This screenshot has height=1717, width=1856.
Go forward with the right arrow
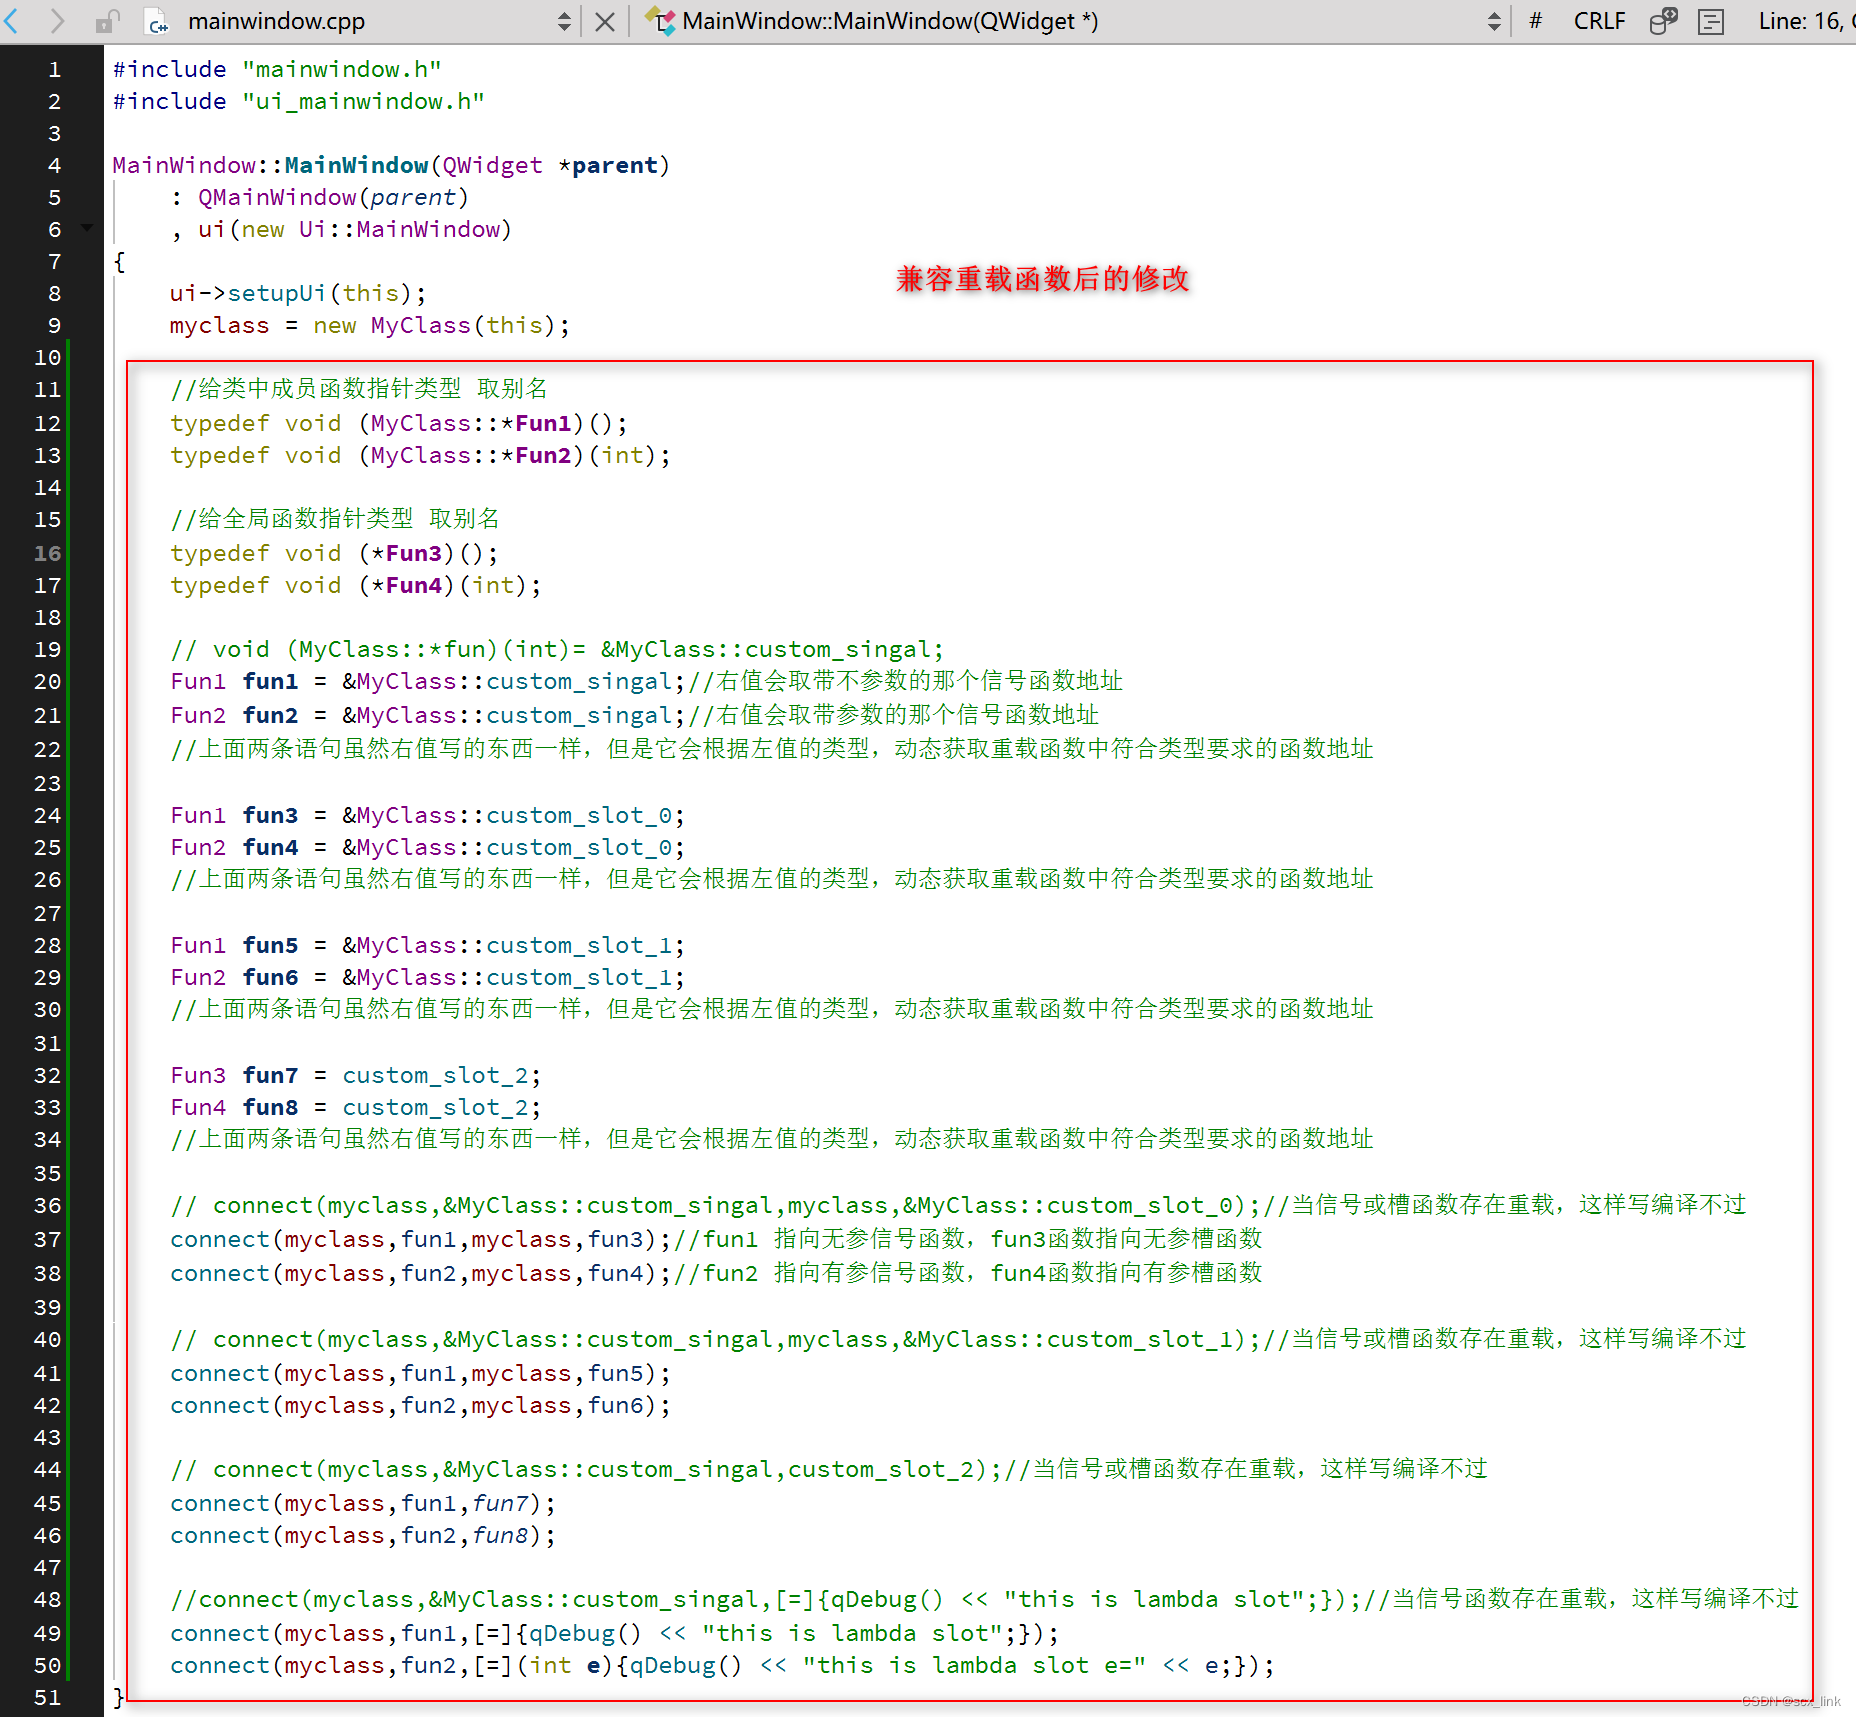pos(57,21)
